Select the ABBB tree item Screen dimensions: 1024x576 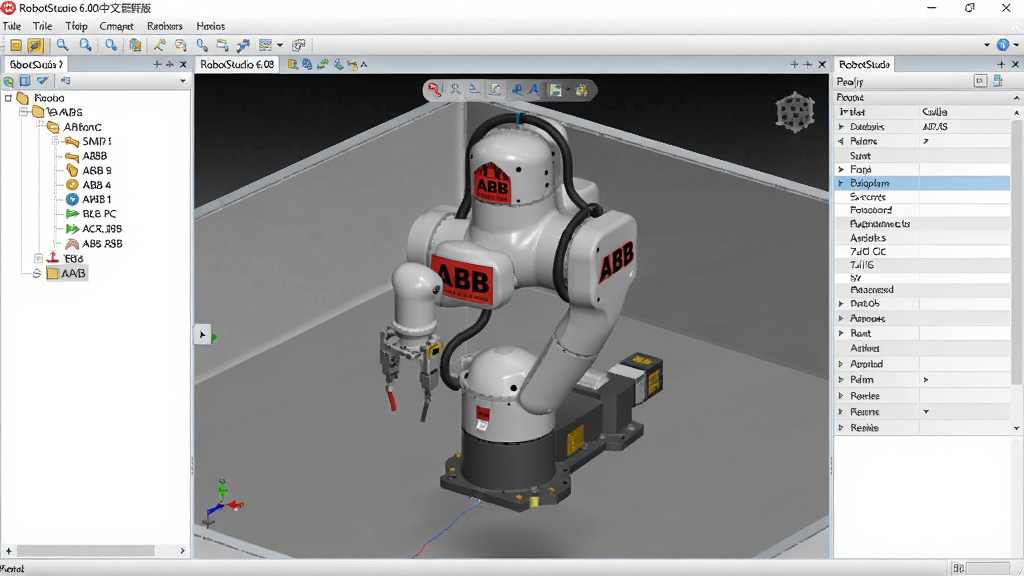[x=86, y=155]
